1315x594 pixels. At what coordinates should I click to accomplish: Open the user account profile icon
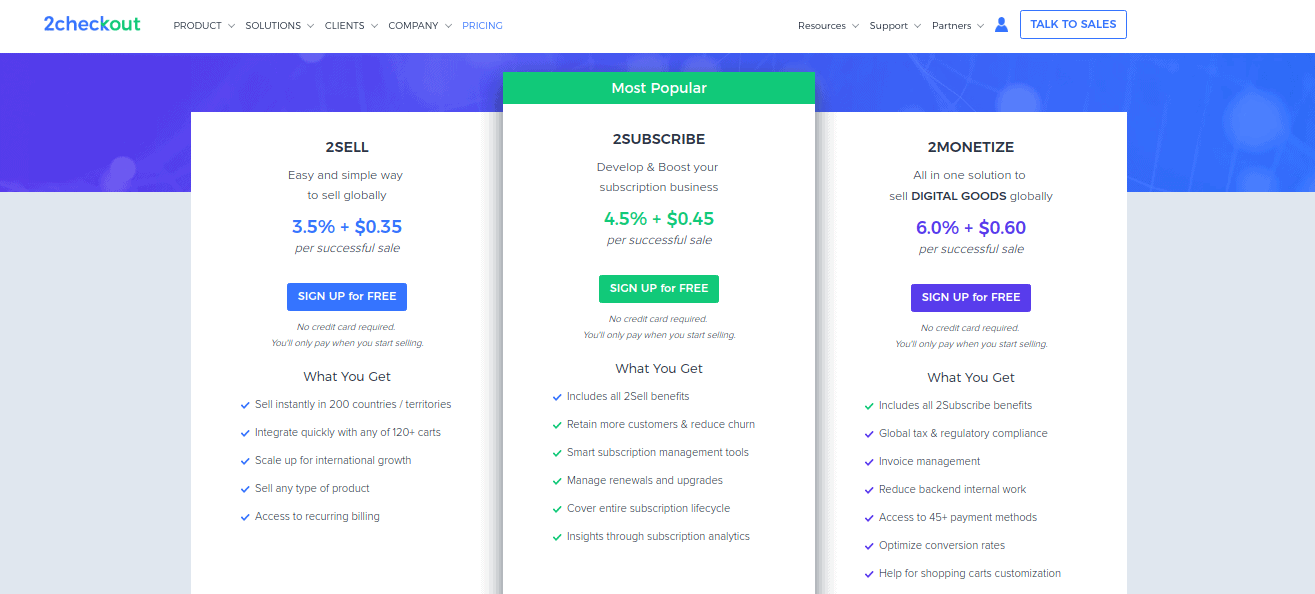pyautogui.click(x=1001, y=25)
